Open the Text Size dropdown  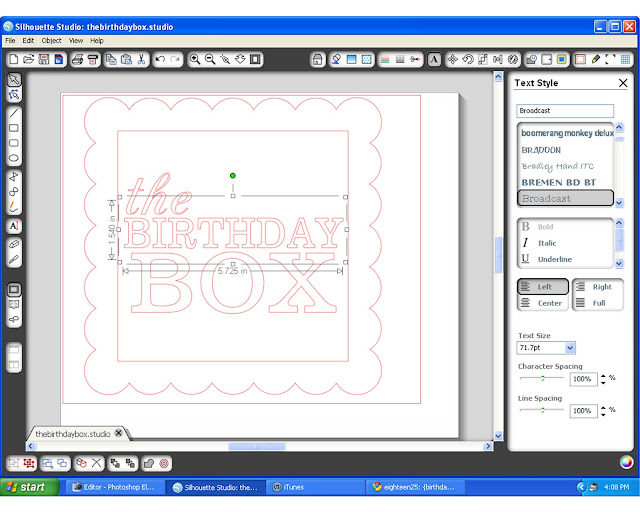pos(570,348)
